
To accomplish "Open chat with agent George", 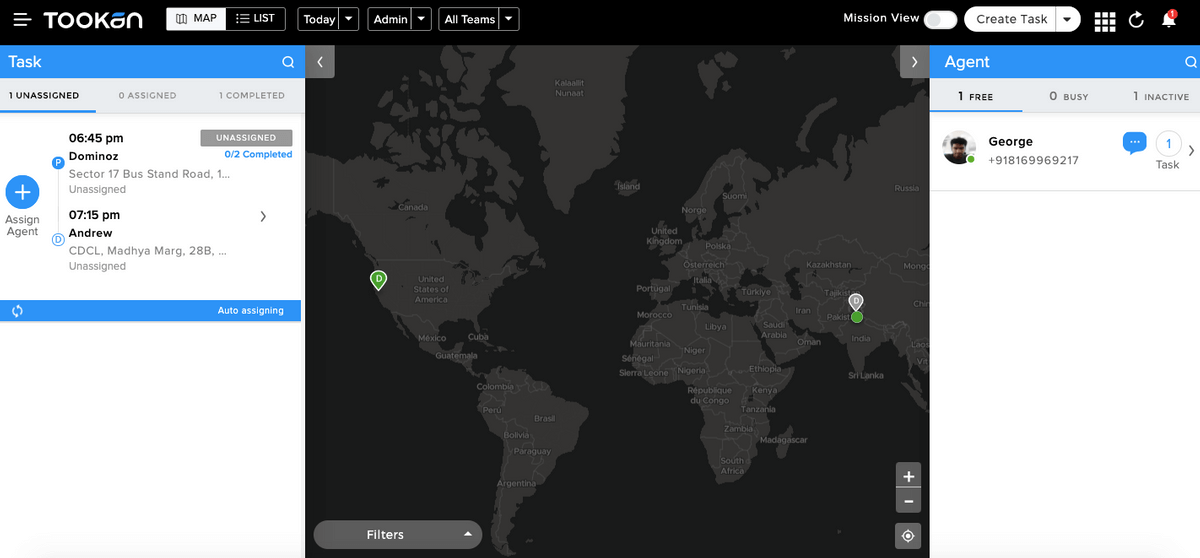I will (x=1133, y=143).
